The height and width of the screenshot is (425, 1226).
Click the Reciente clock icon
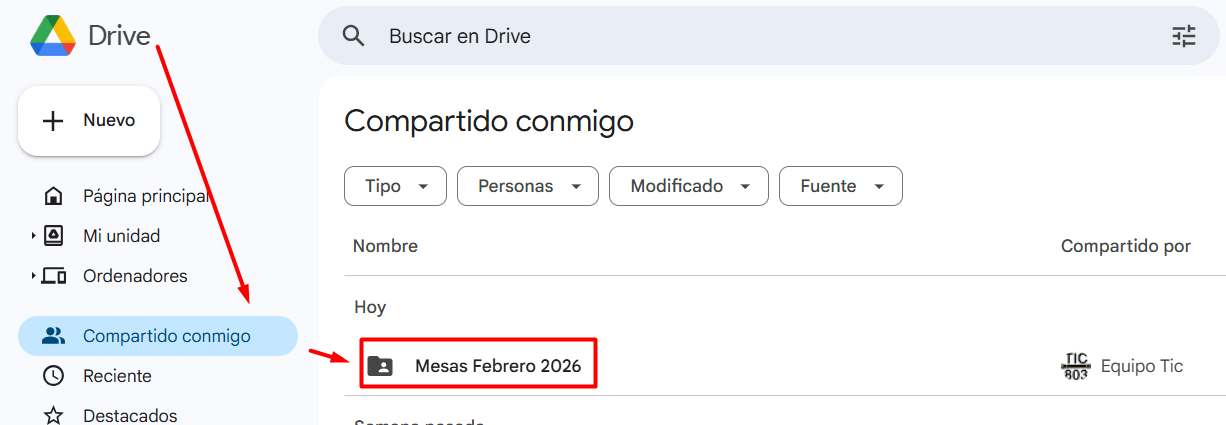click(54, 376)
